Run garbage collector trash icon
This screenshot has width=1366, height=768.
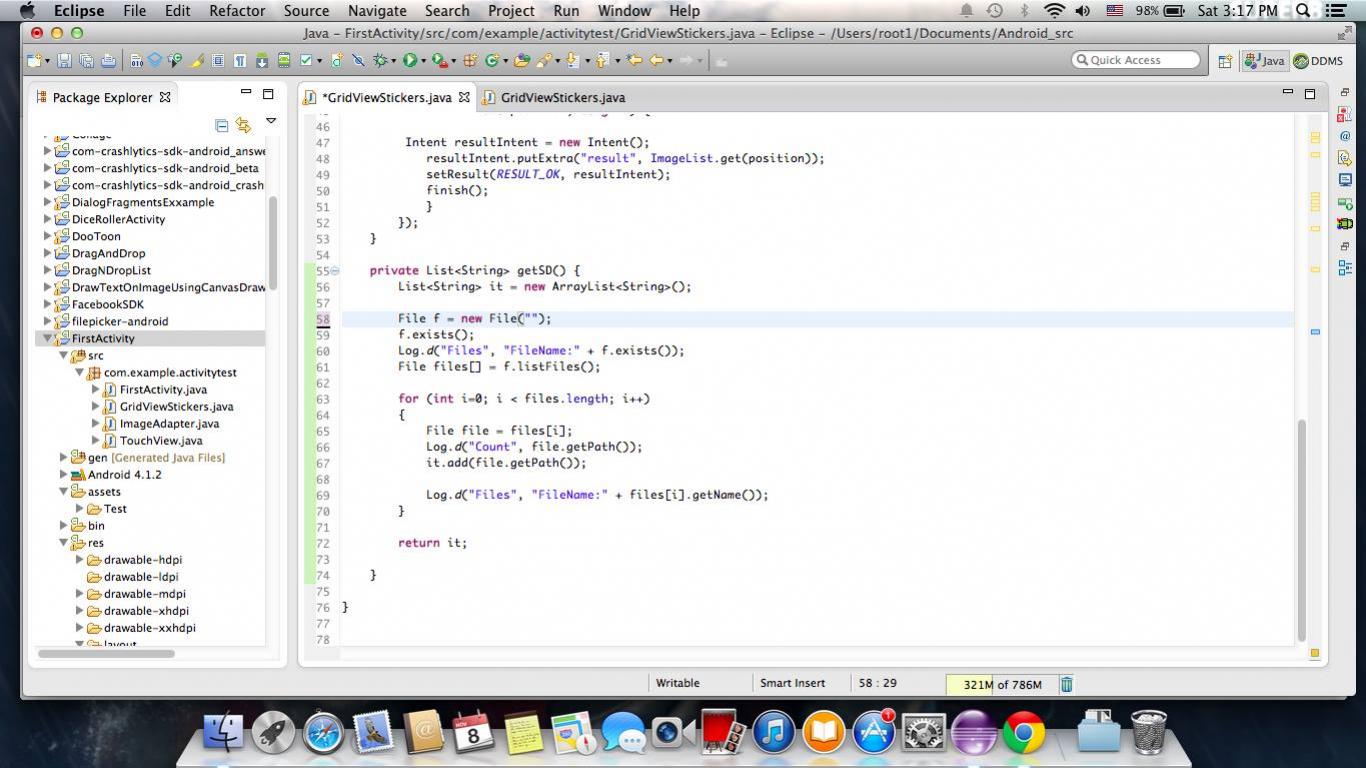click(1066, 684)
